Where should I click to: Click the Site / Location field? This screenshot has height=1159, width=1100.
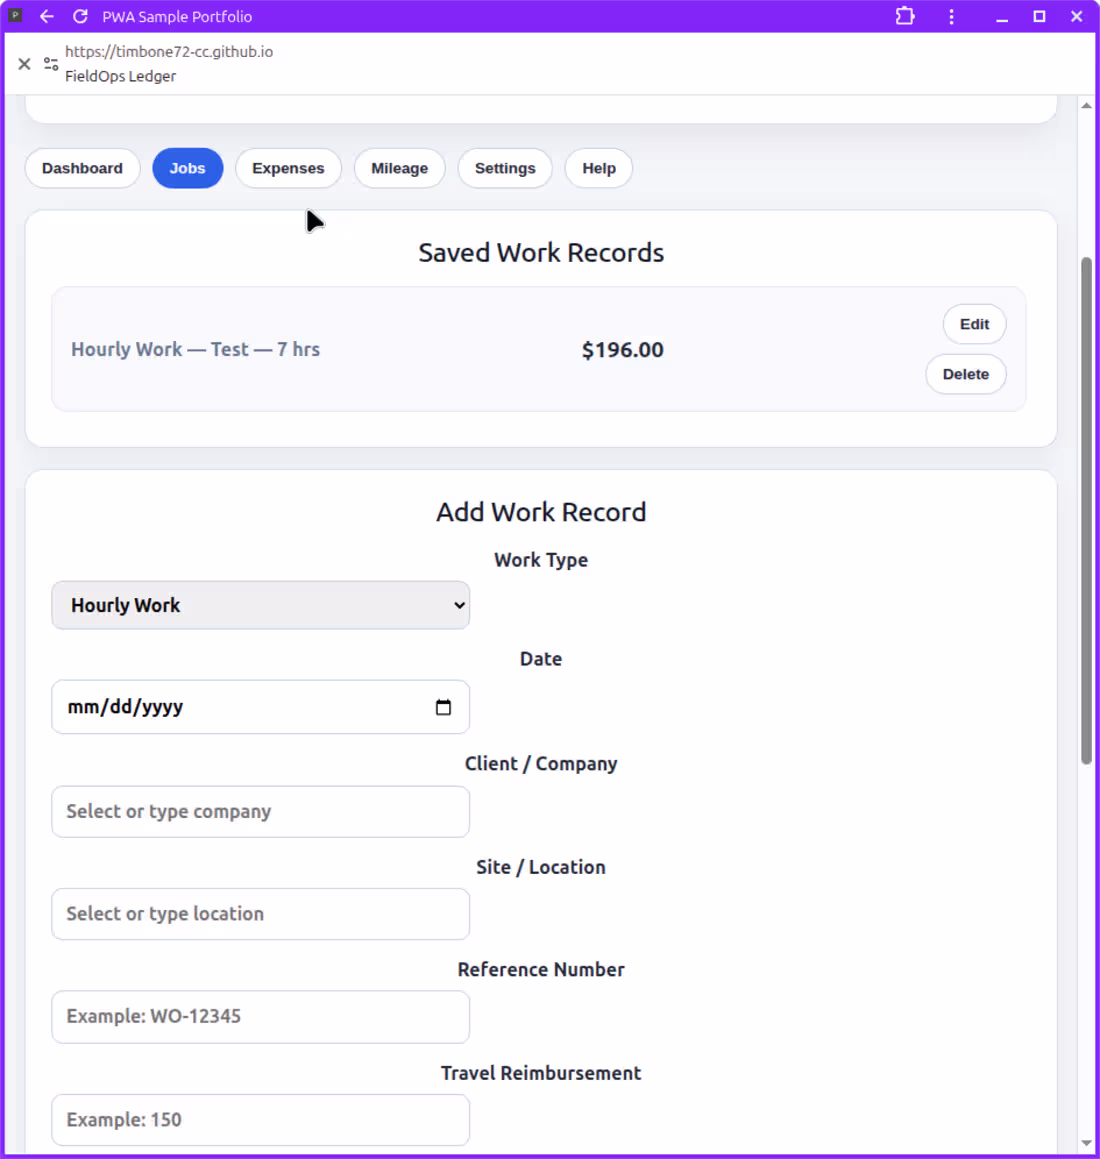click(x=260, y=914)
